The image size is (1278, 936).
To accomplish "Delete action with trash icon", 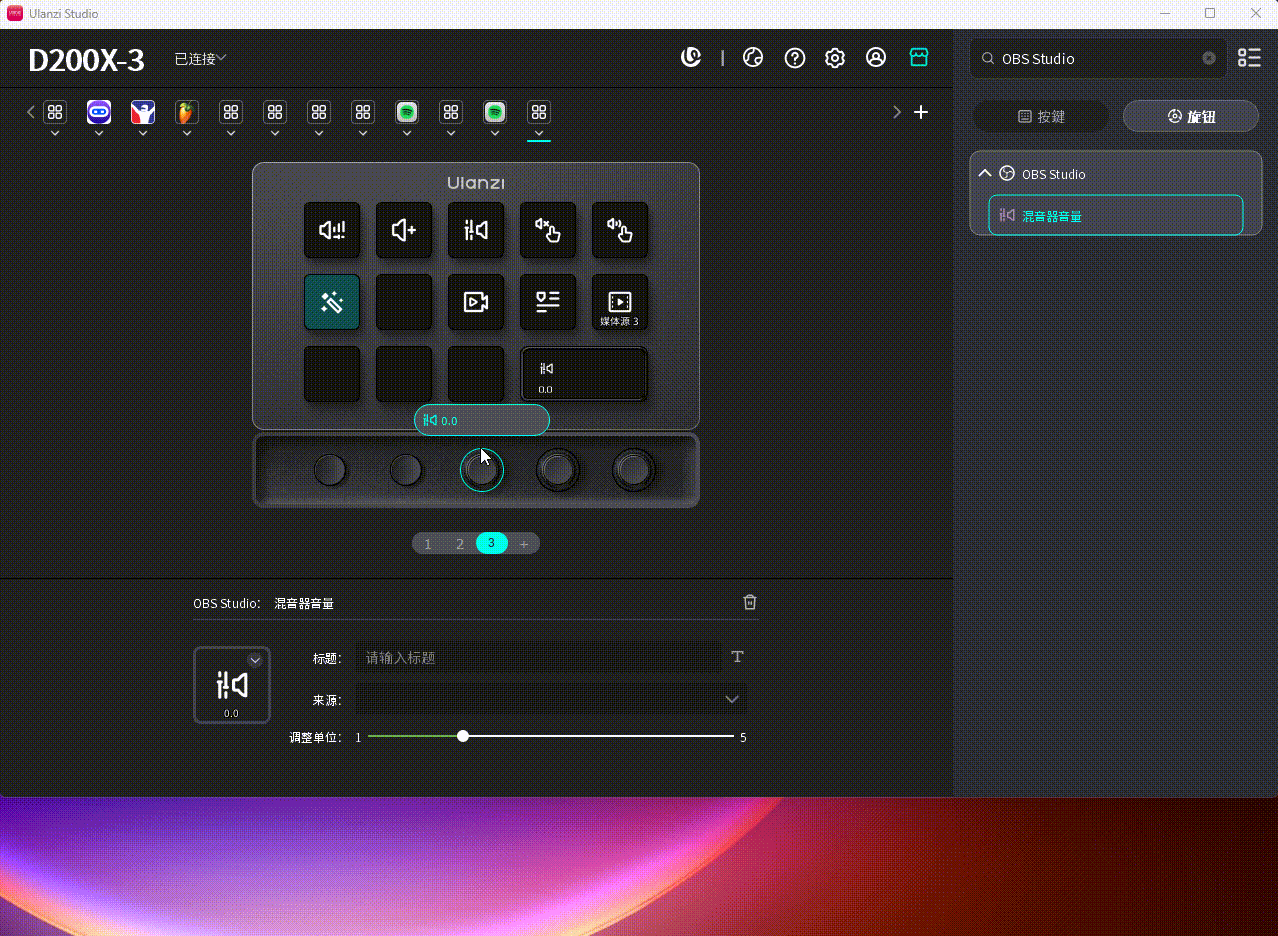I will pos(750,602).
